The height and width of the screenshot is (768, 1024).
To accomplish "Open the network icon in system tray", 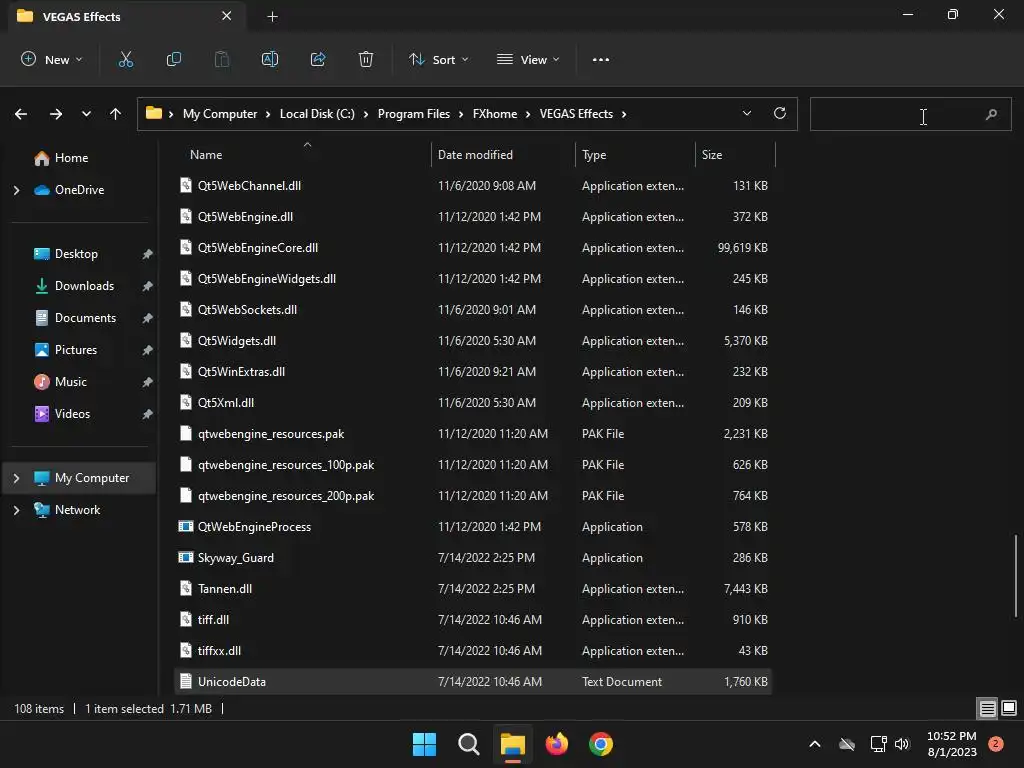I will pyautogui.click(x=878, y=744).
